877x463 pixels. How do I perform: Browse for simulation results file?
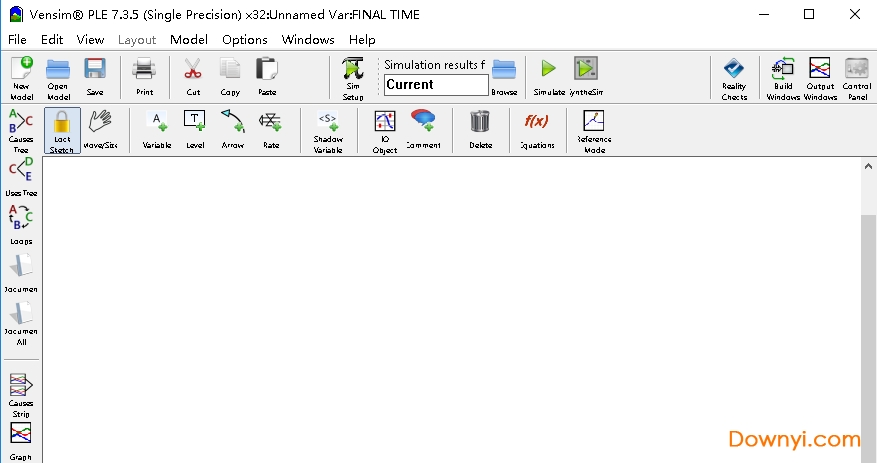504,75
